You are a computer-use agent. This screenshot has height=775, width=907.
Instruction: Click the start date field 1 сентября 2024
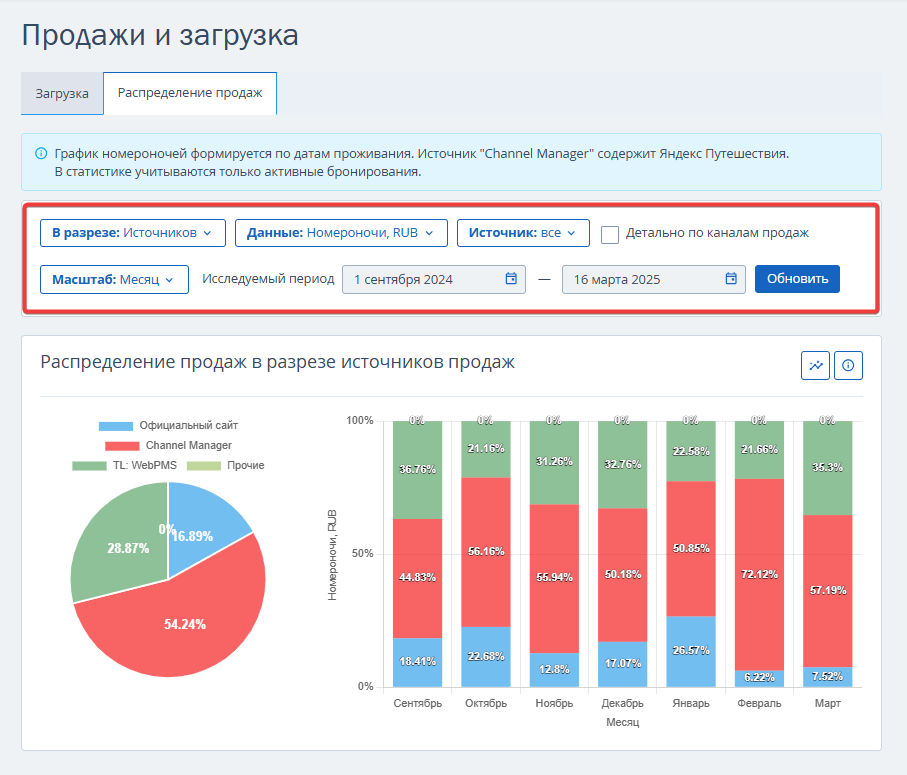(434, 279)
